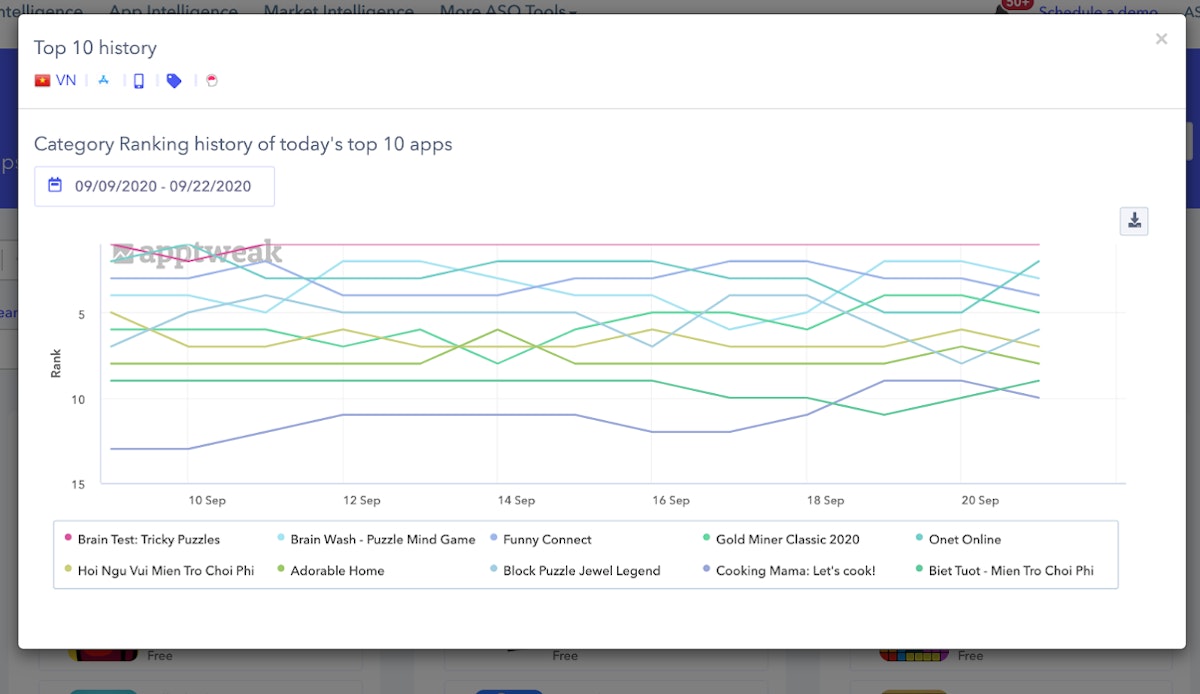The height and width of the screenshot is (694, 1200).
Task: Click the blue price tag icon
Action: (174, 81)
